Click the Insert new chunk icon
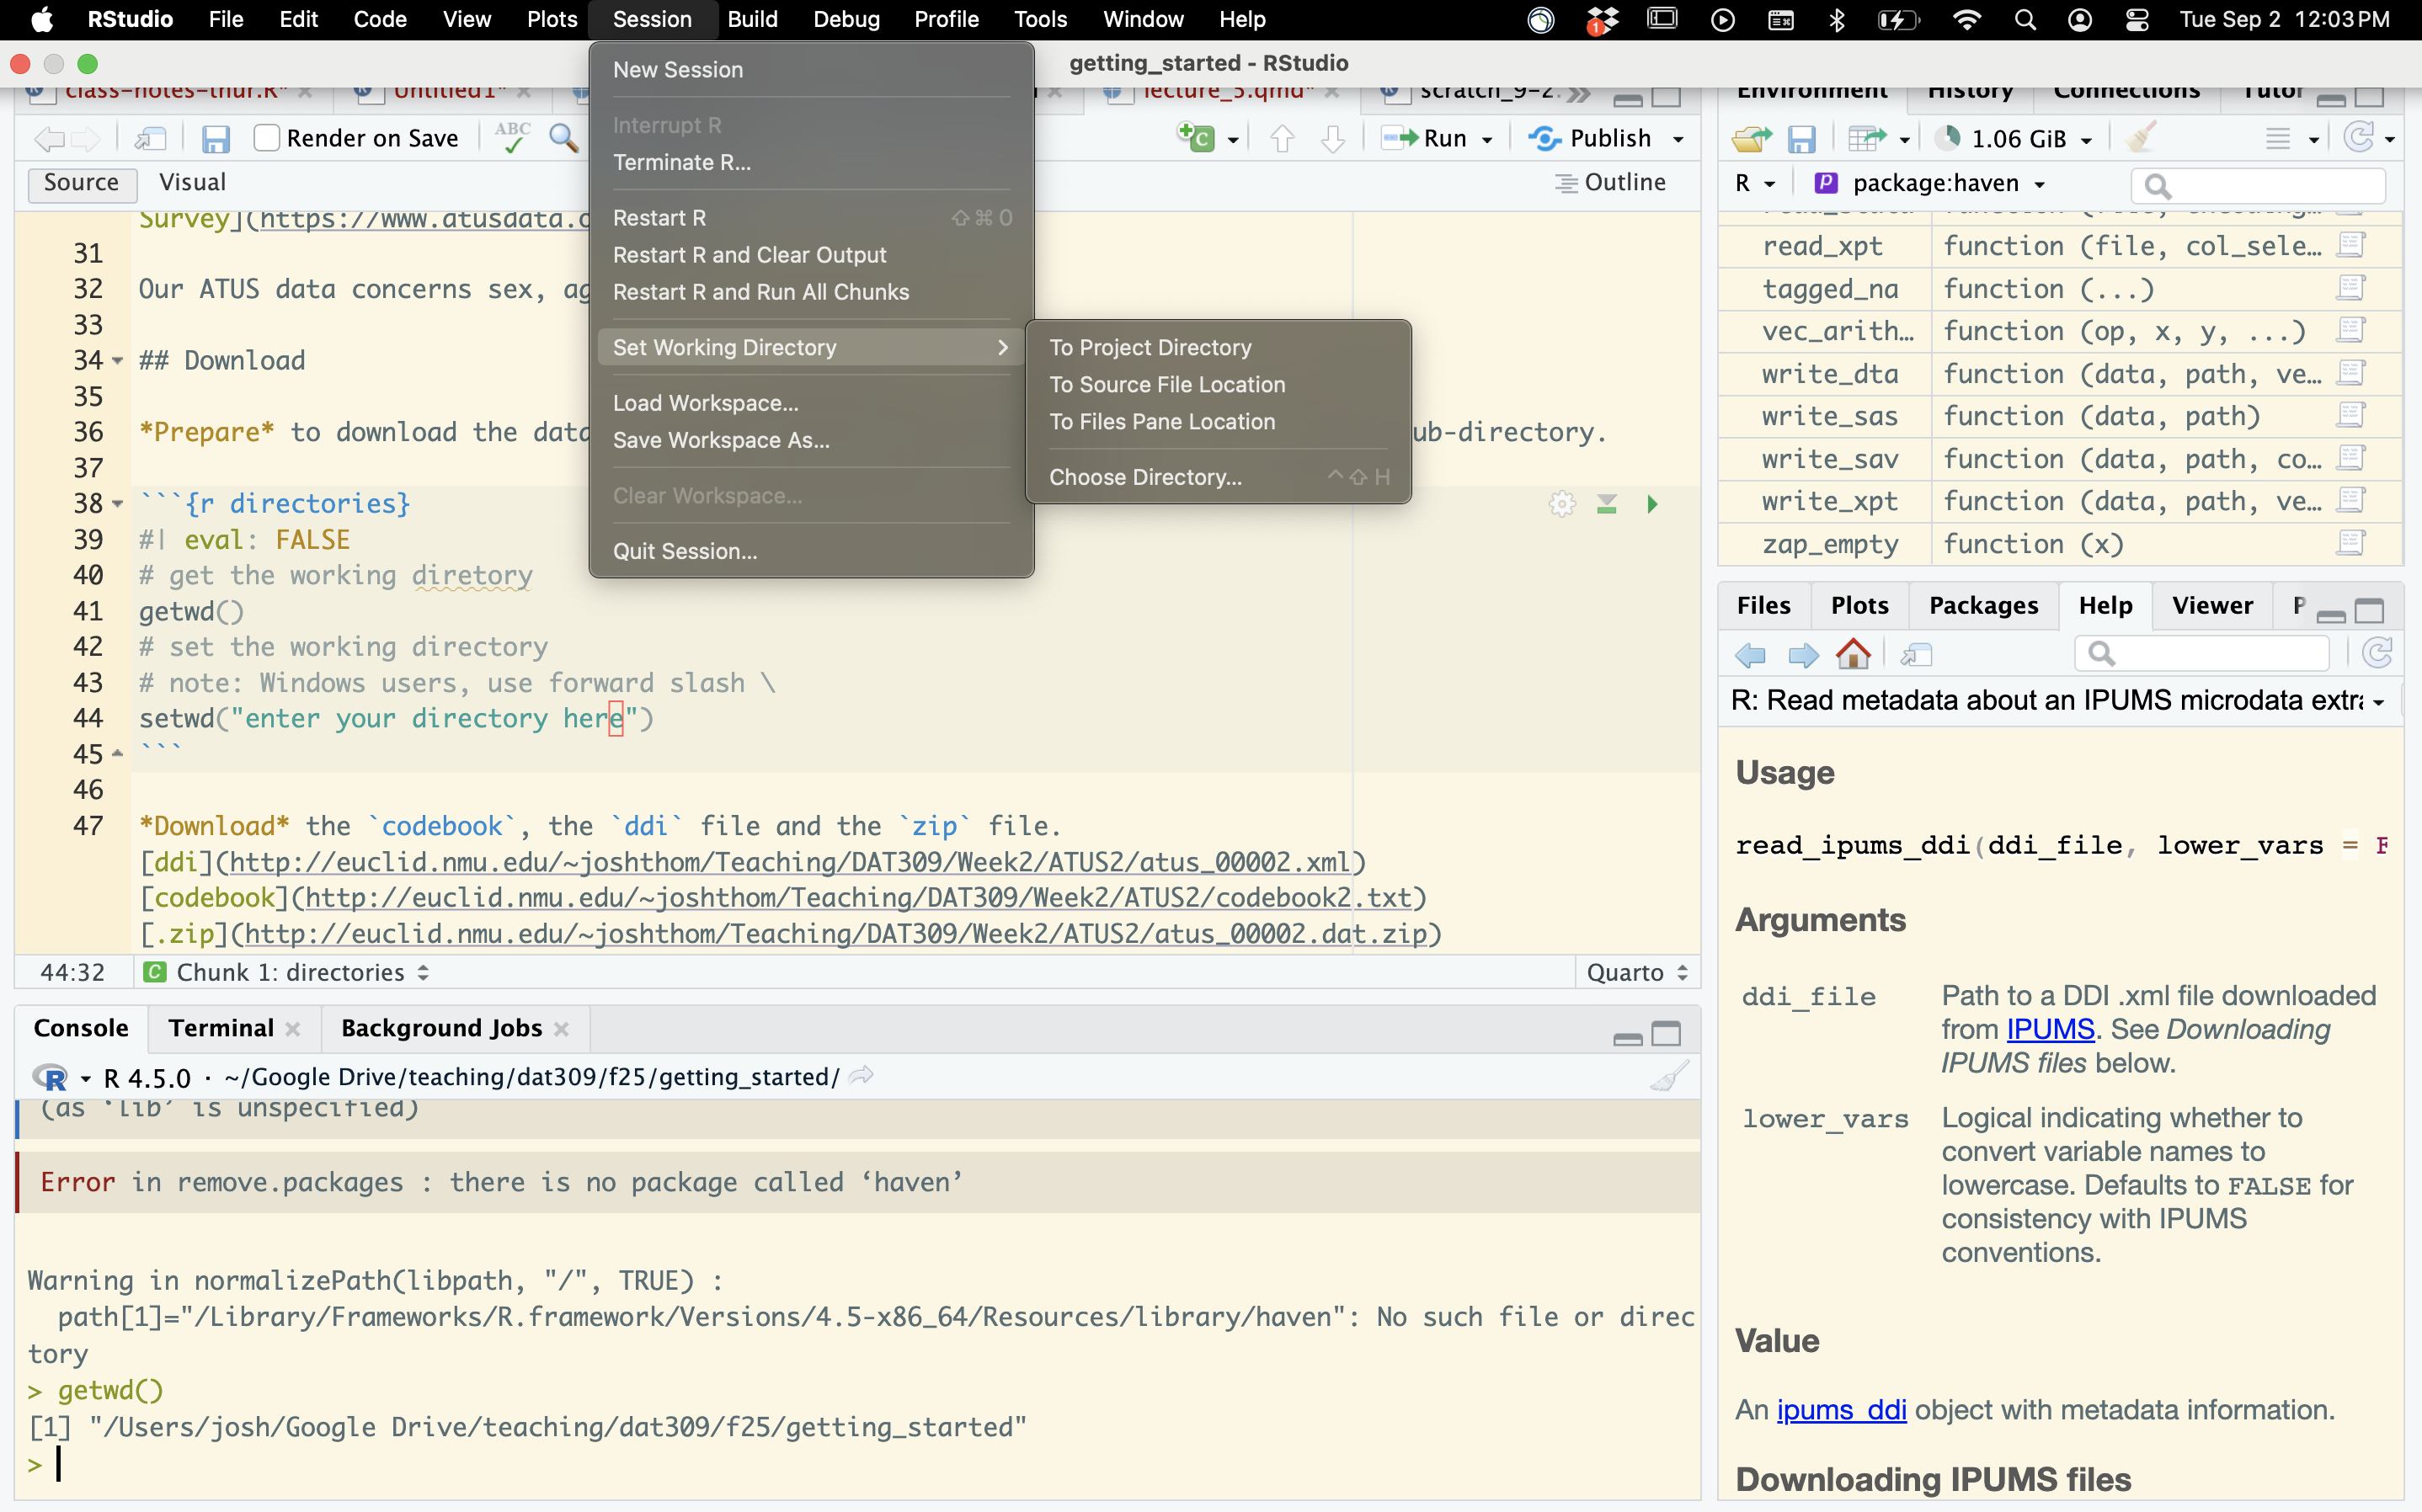 (x=1196, y=138)
